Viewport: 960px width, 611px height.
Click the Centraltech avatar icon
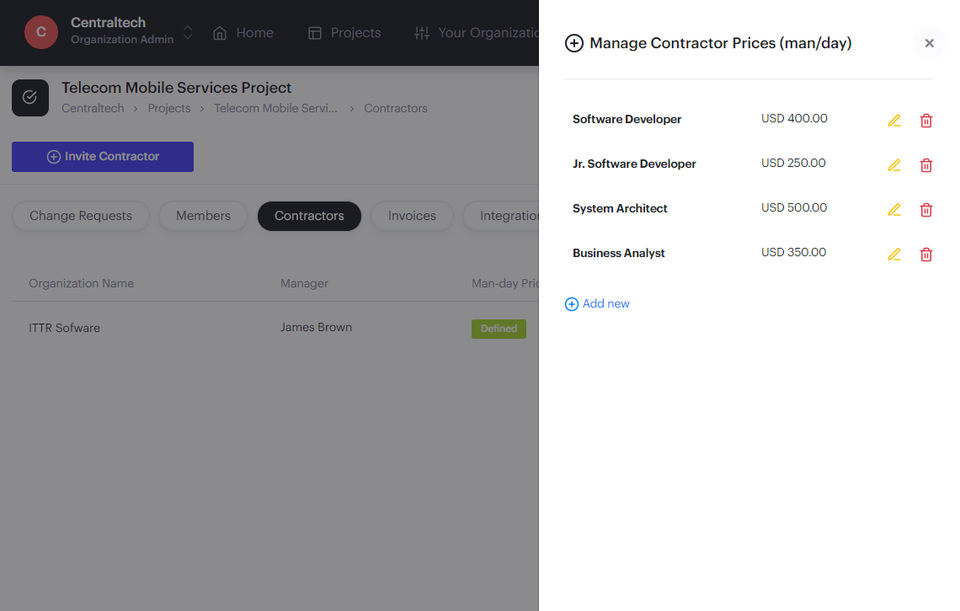coord(41,32)
